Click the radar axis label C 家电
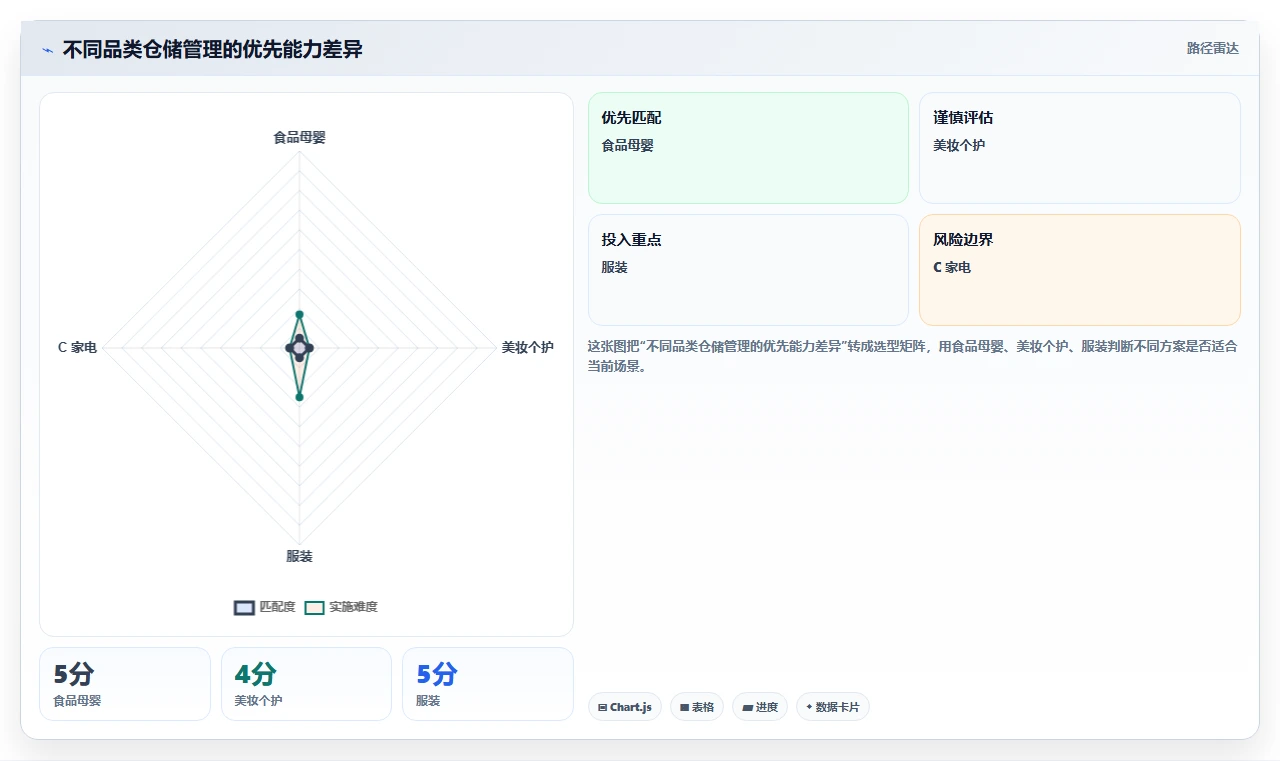 [78, 347]
